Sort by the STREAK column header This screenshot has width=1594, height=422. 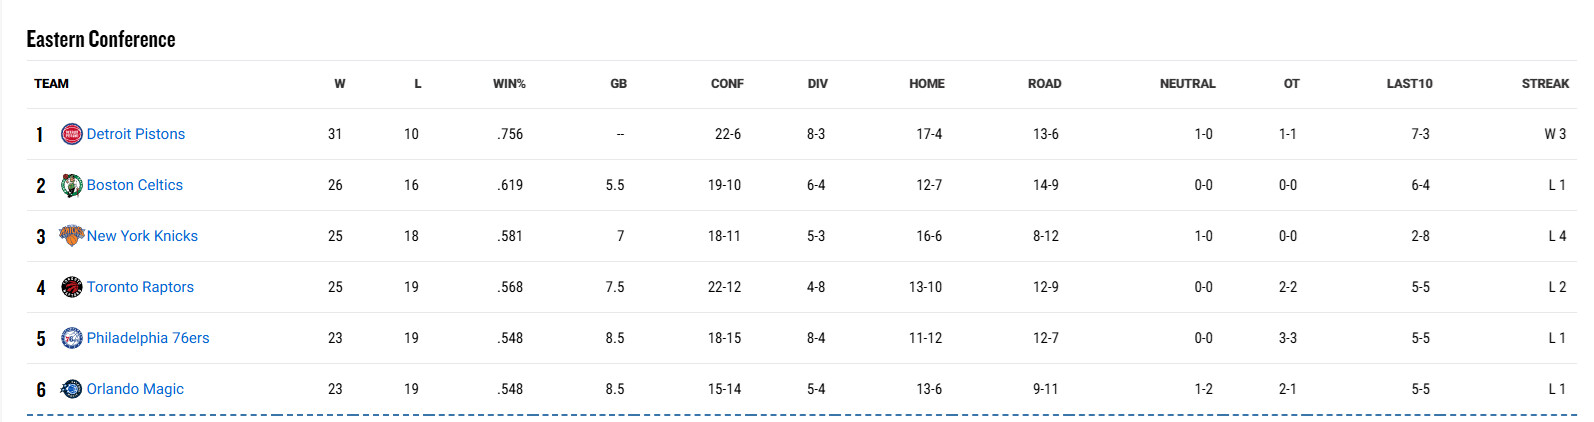1545,84
